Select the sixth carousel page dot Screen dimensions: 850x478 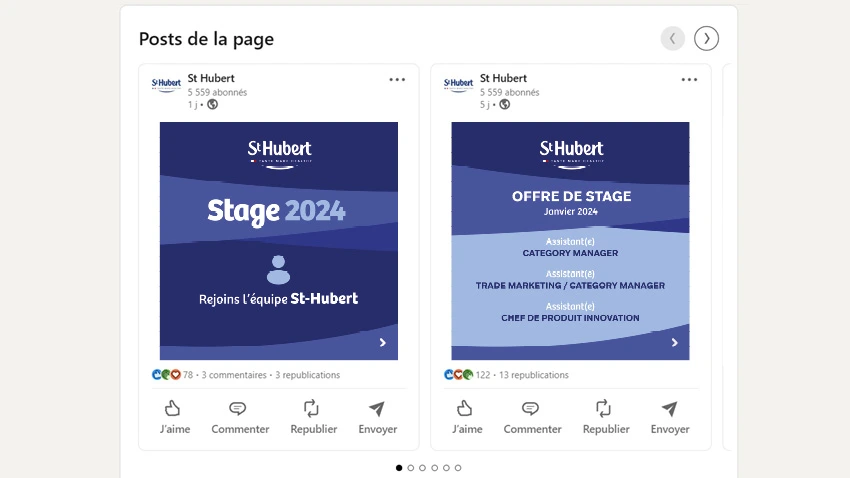click(x=458, y=468)
